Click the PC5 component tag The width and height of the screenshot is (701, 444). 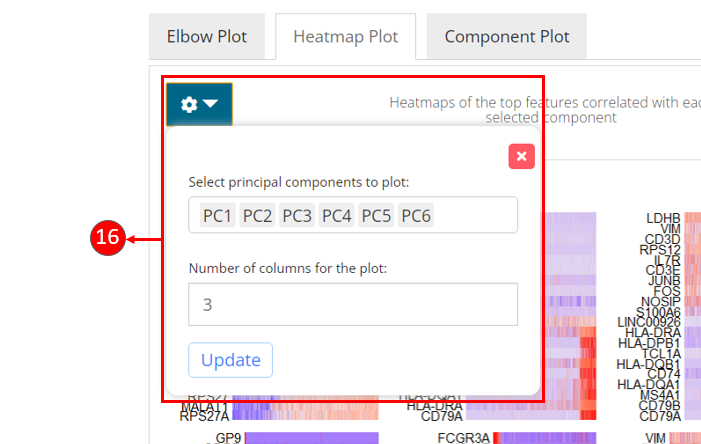point(376,215)
